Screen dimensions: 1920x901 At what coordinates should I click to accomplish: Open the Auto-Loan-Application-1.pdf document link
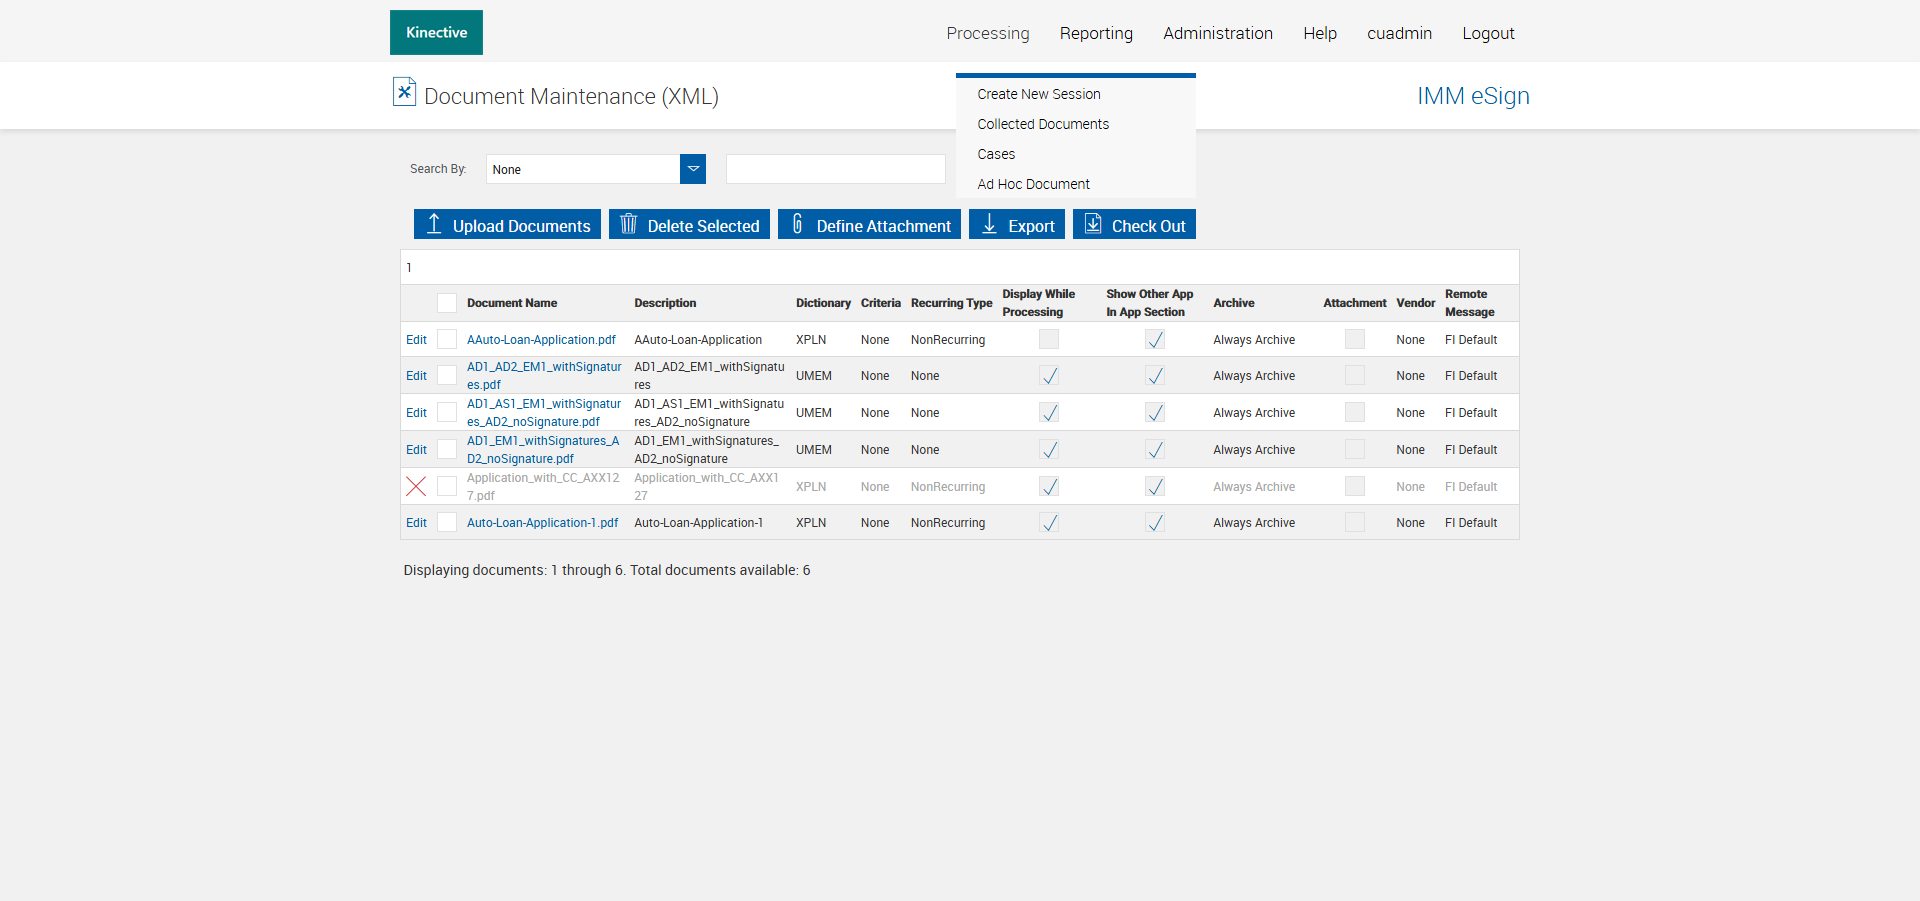click(542, 523)
